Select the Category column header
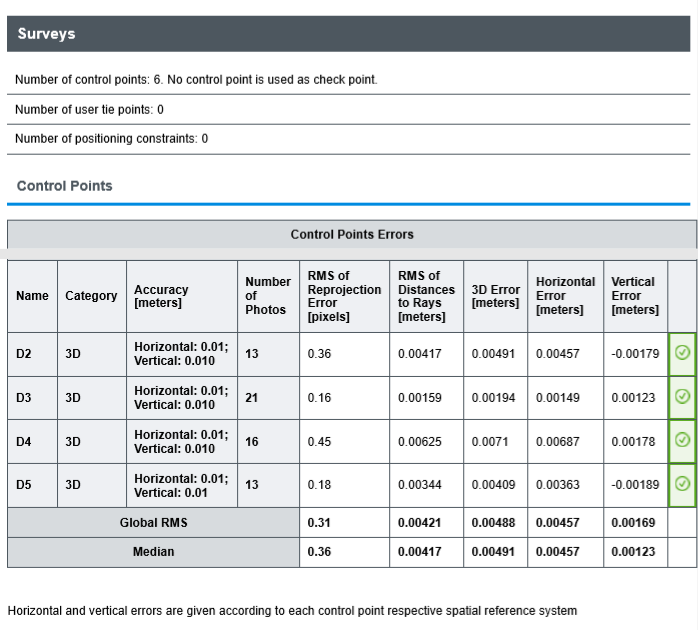 91,296
